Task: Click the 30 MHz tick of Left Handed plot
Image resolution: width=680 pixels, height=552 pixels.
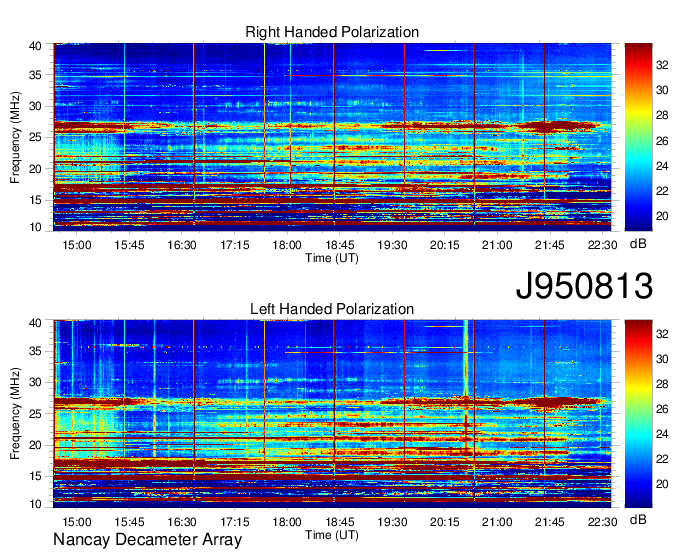Action: (x=35, y=382)
